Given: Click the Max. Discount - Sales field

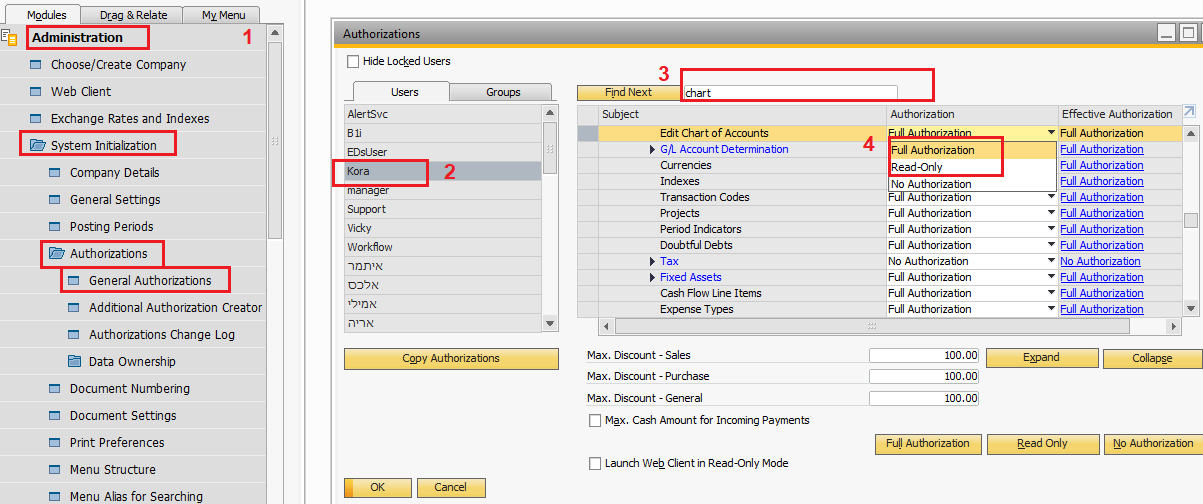Looking at the screenshot, I should coord(923,356).
